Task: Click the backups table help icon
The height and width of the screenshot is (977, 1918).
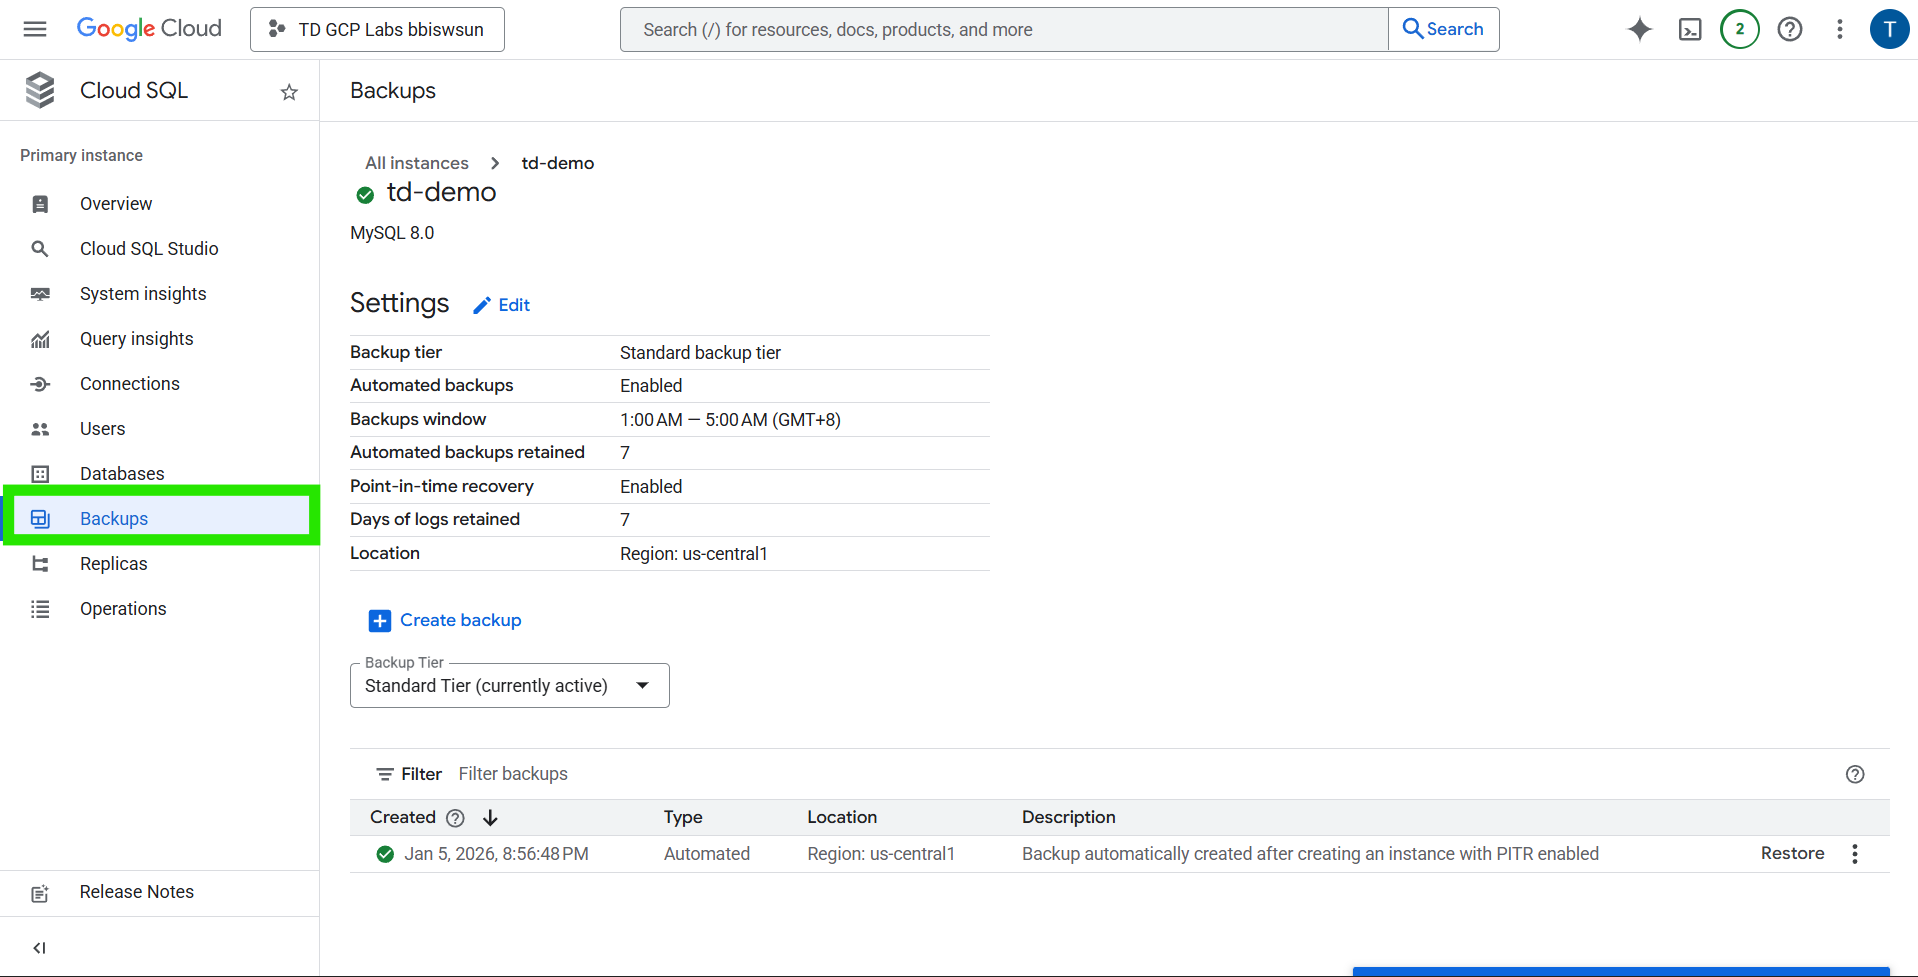Action: coord(1854,774)
